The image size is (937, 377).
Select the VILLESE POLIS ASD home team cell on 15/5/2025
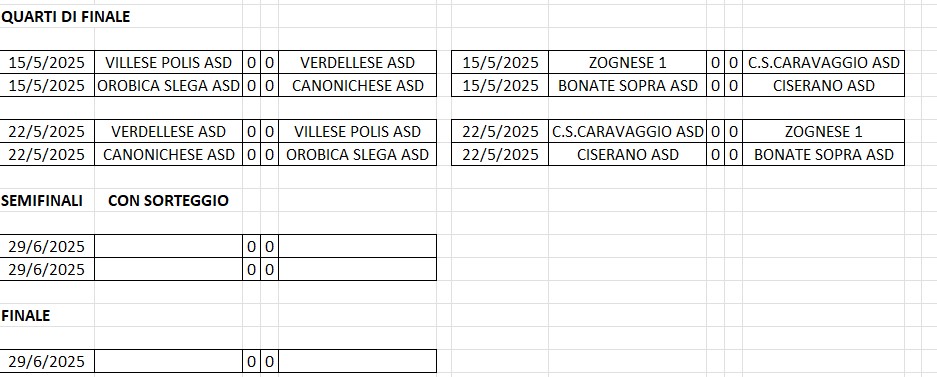169,63
